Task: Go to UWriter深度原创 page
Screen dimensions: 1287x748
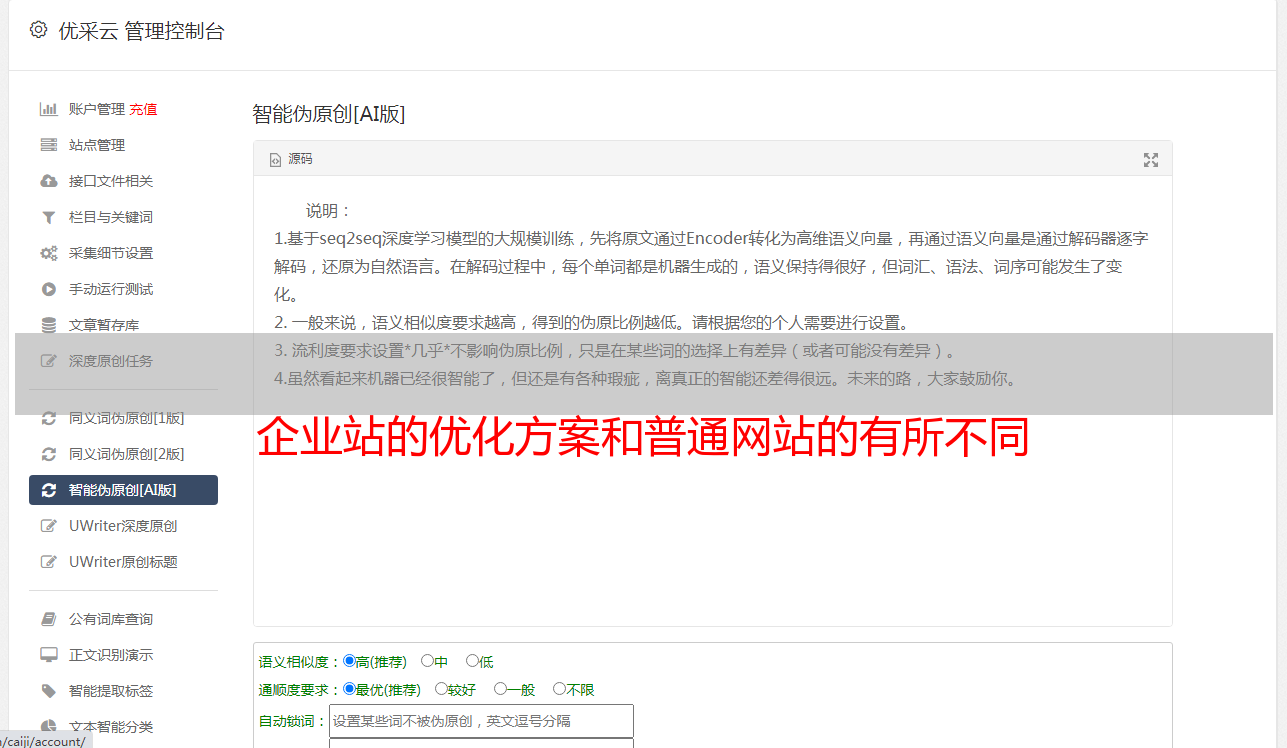Action: click(x=123, y=526)
